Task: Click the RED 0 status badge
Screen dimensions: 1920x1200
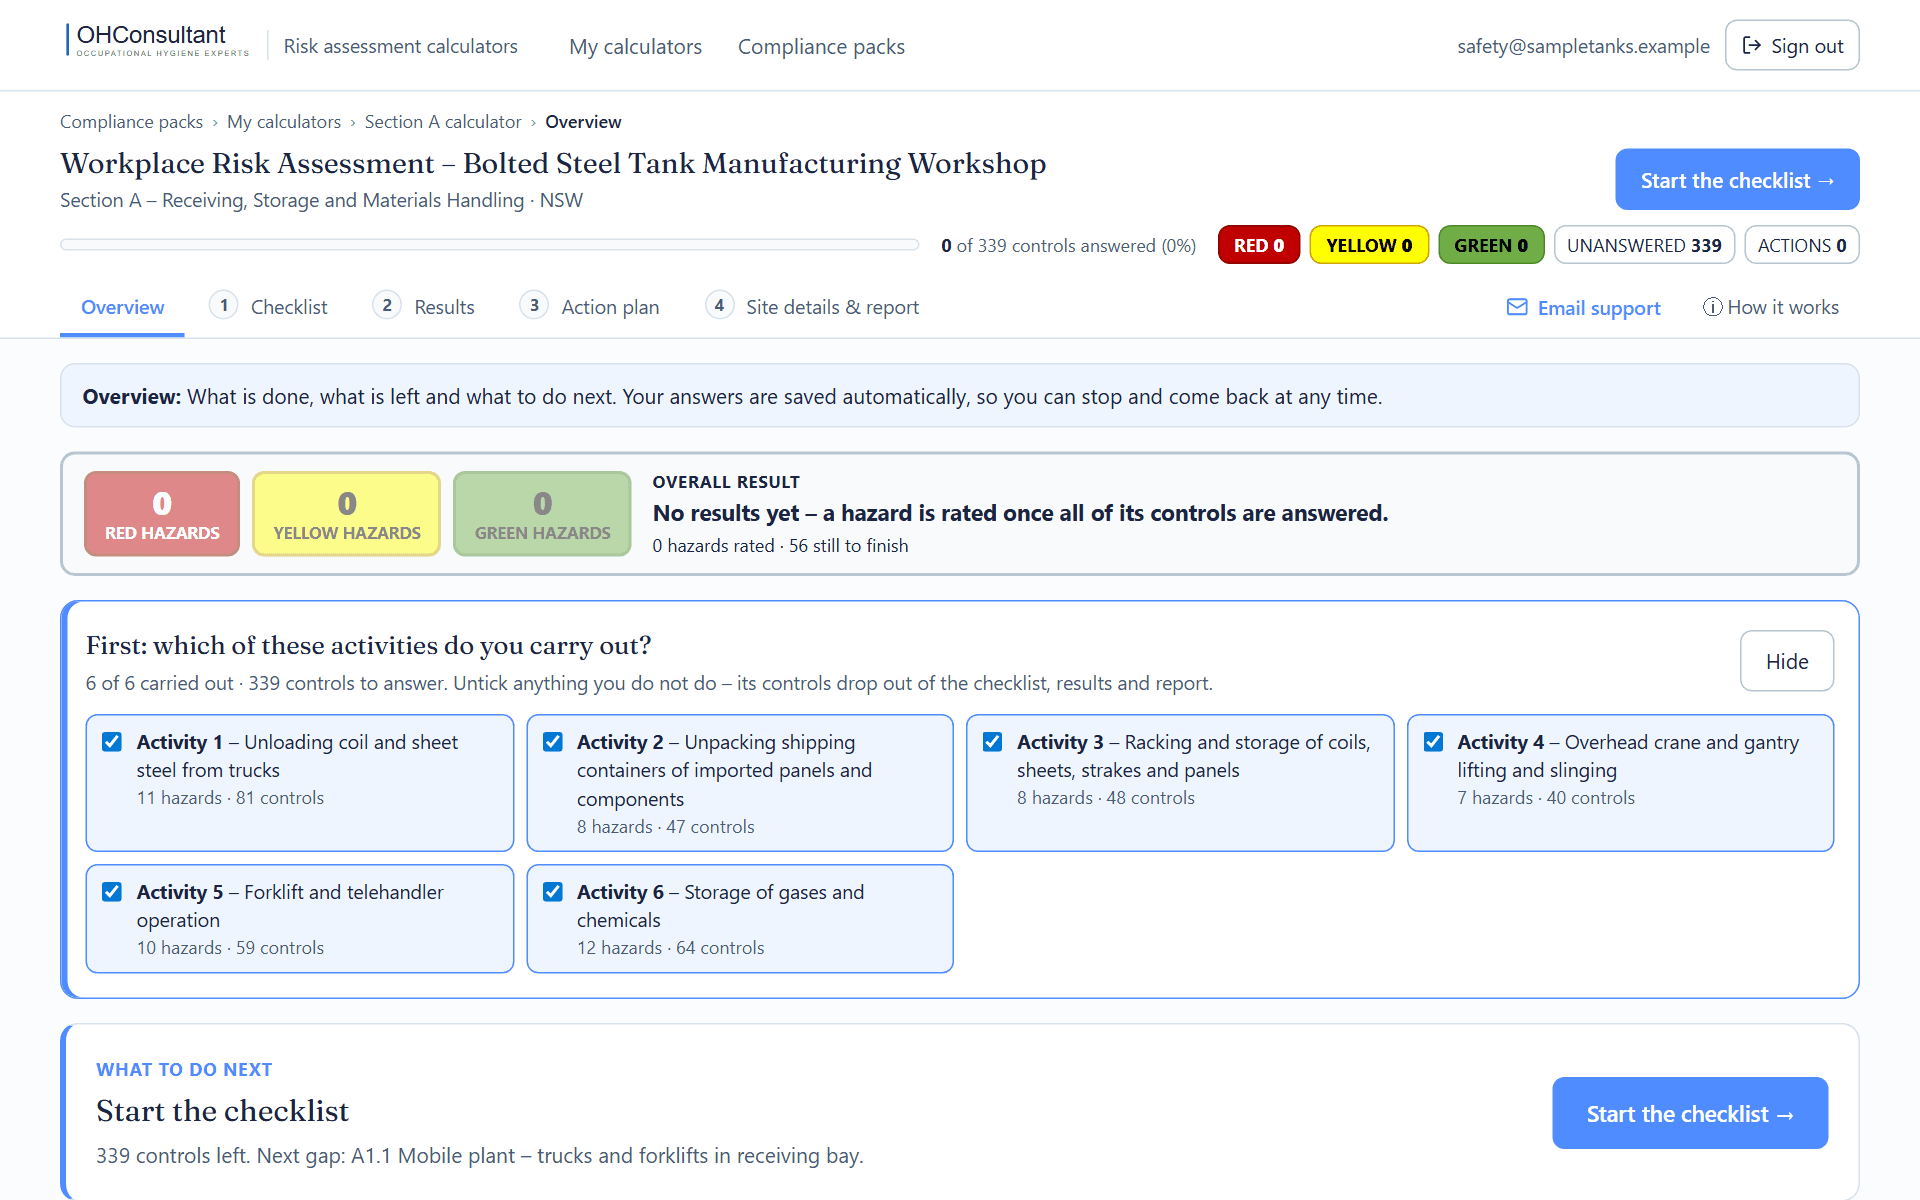Action: (x=1259, y=245)
